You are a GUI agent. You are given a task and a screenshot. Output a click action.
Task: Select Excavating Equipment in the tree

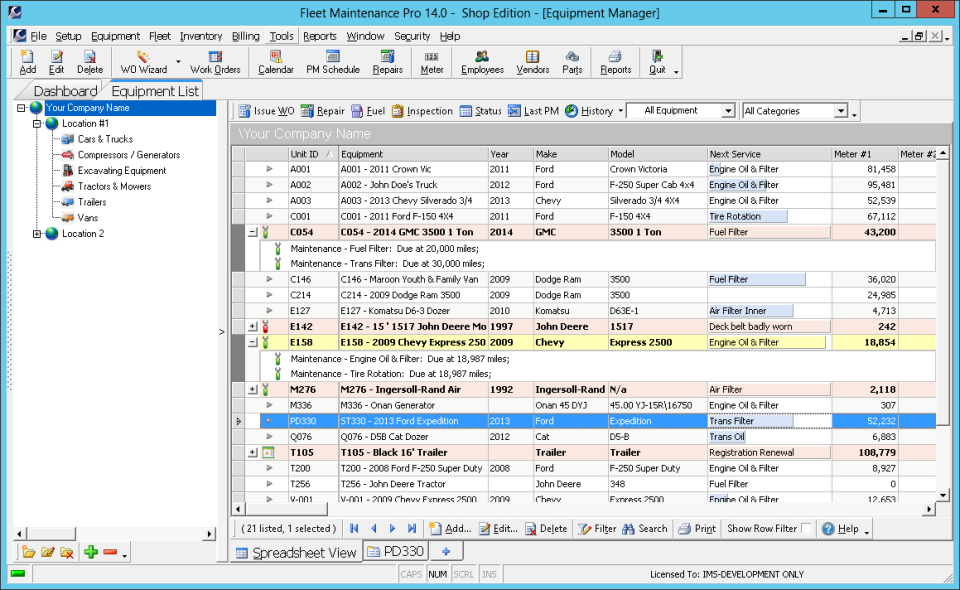click(x=121, y=171)
